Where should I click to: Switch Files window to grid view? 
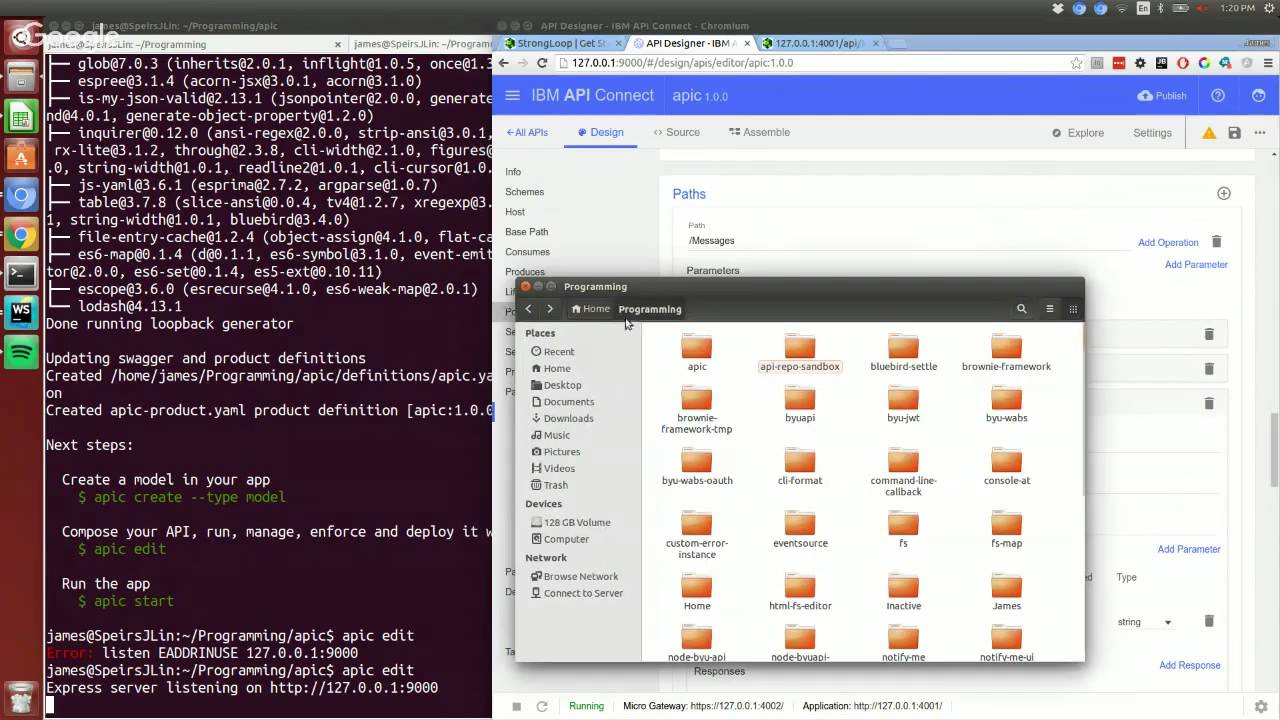click(1073, 309)
